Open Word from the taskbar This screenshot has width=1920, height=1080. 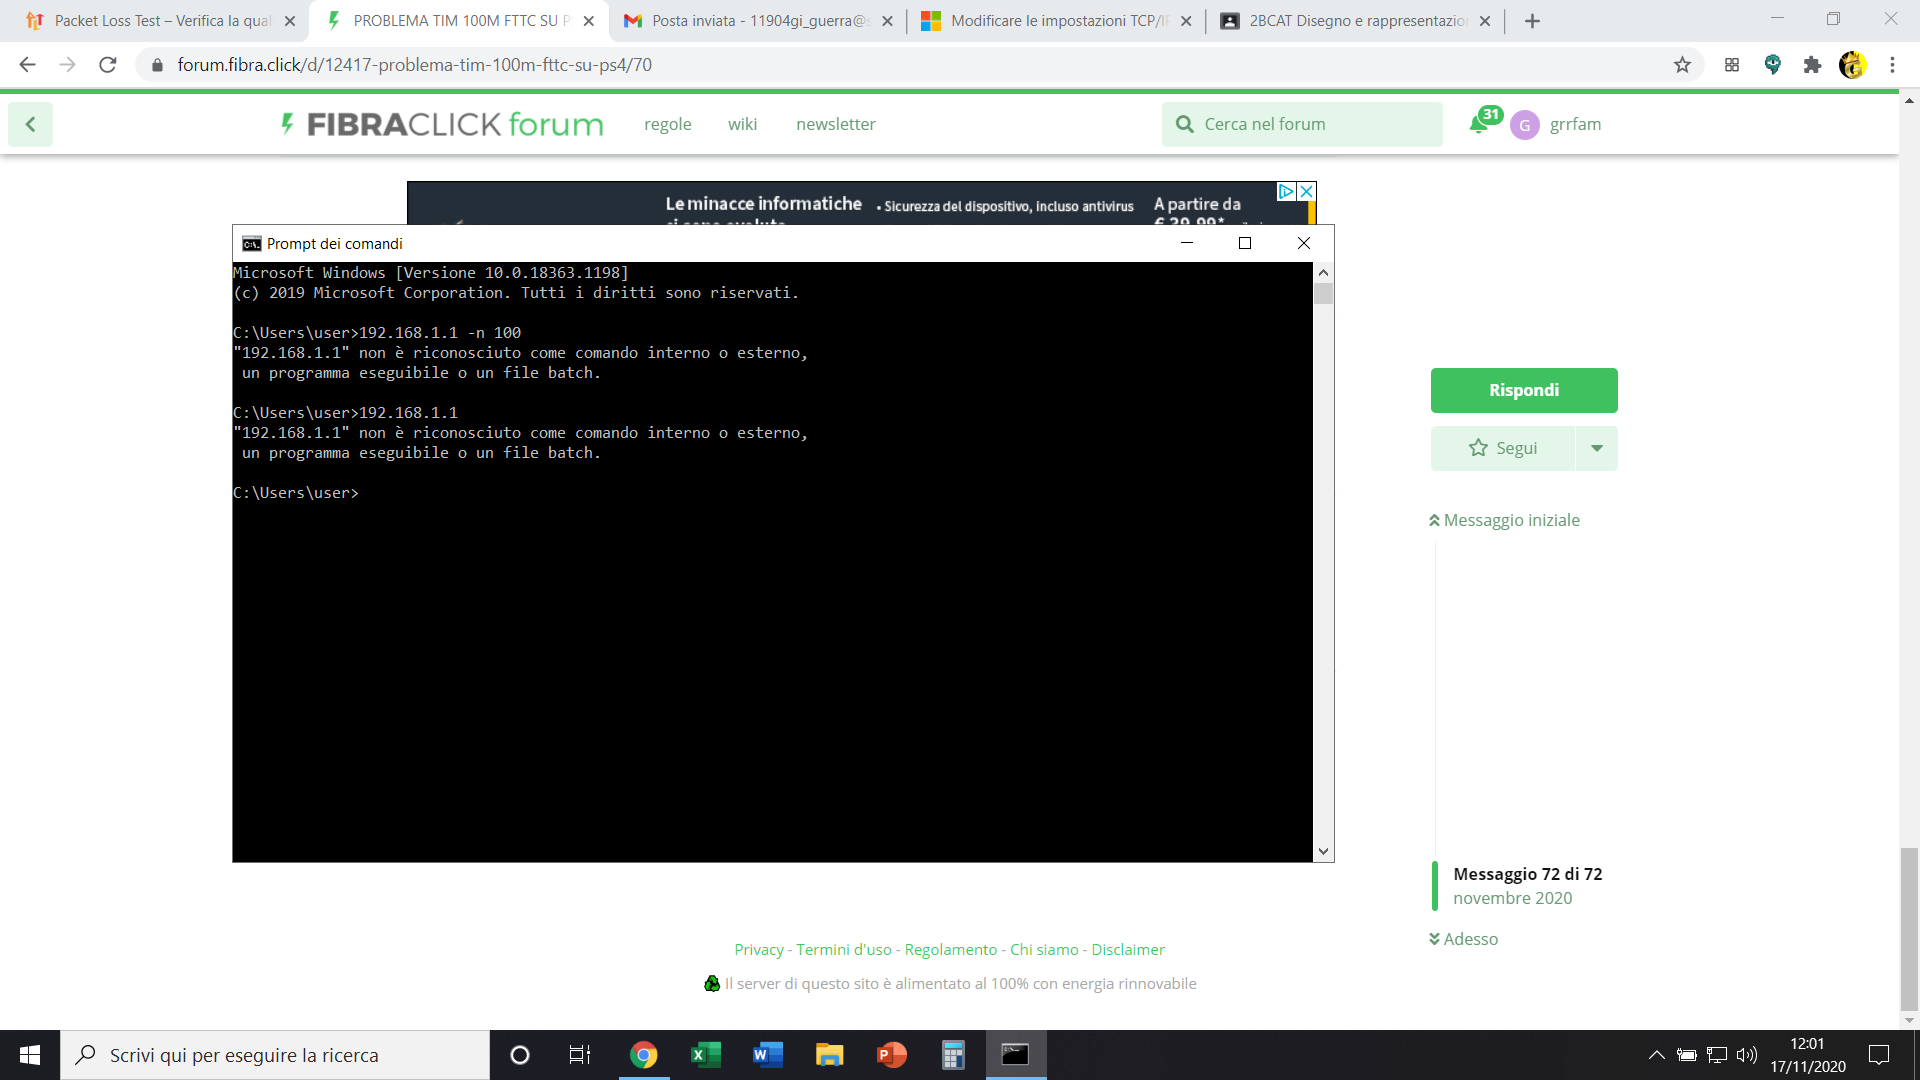click(767, 1055)
